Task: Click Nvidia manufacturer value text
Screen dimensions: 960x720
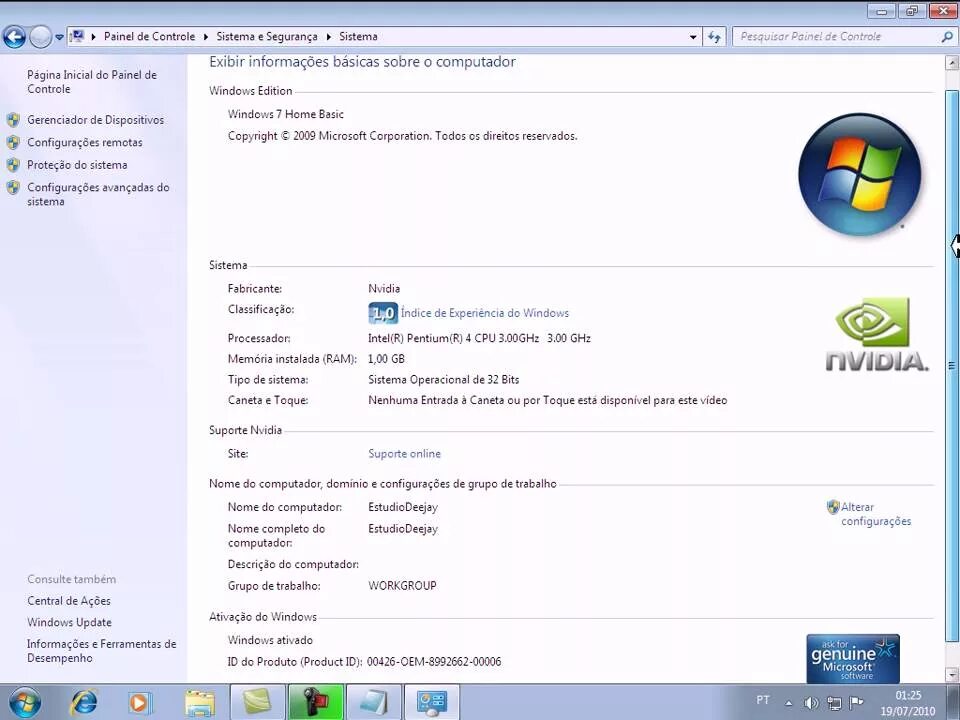Action: (x=384, y=289)
